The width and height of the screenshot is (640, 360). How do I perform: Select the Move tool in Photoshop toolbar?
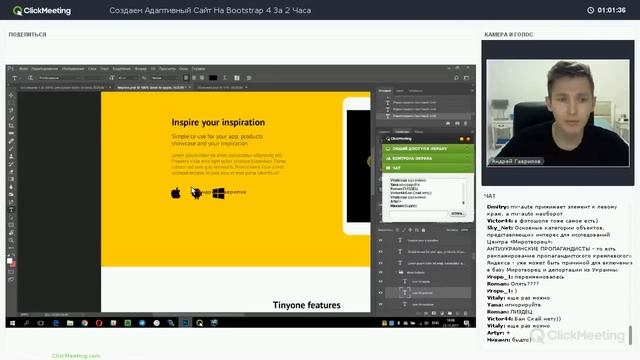(11, 95)
